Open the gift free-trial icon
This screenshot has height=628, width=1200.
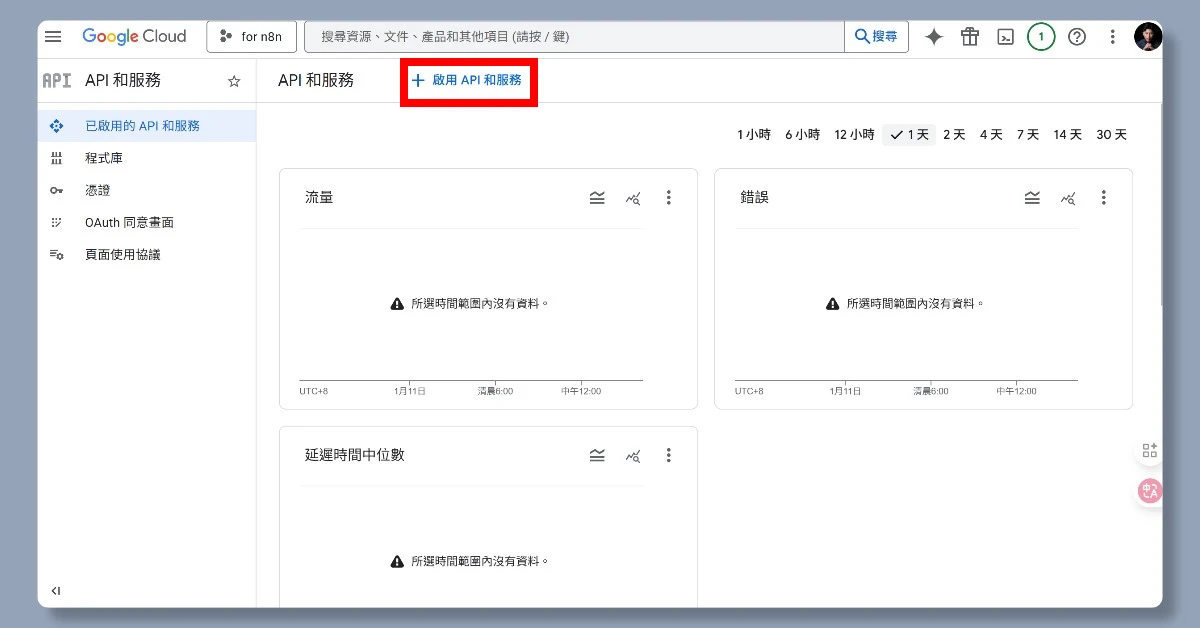click(x=970, y=37)
